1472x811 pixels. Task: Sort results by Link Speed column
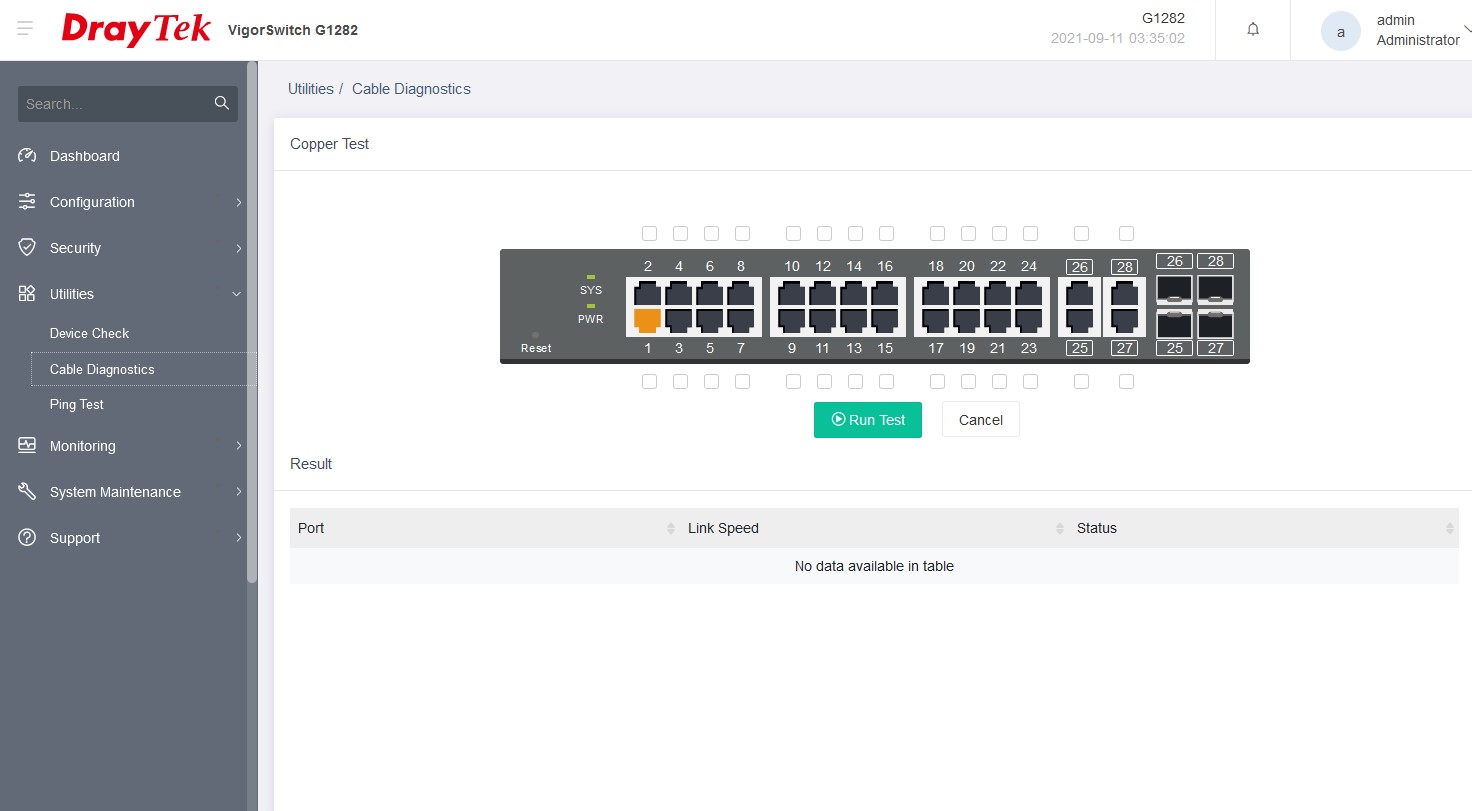click(723, 528)
